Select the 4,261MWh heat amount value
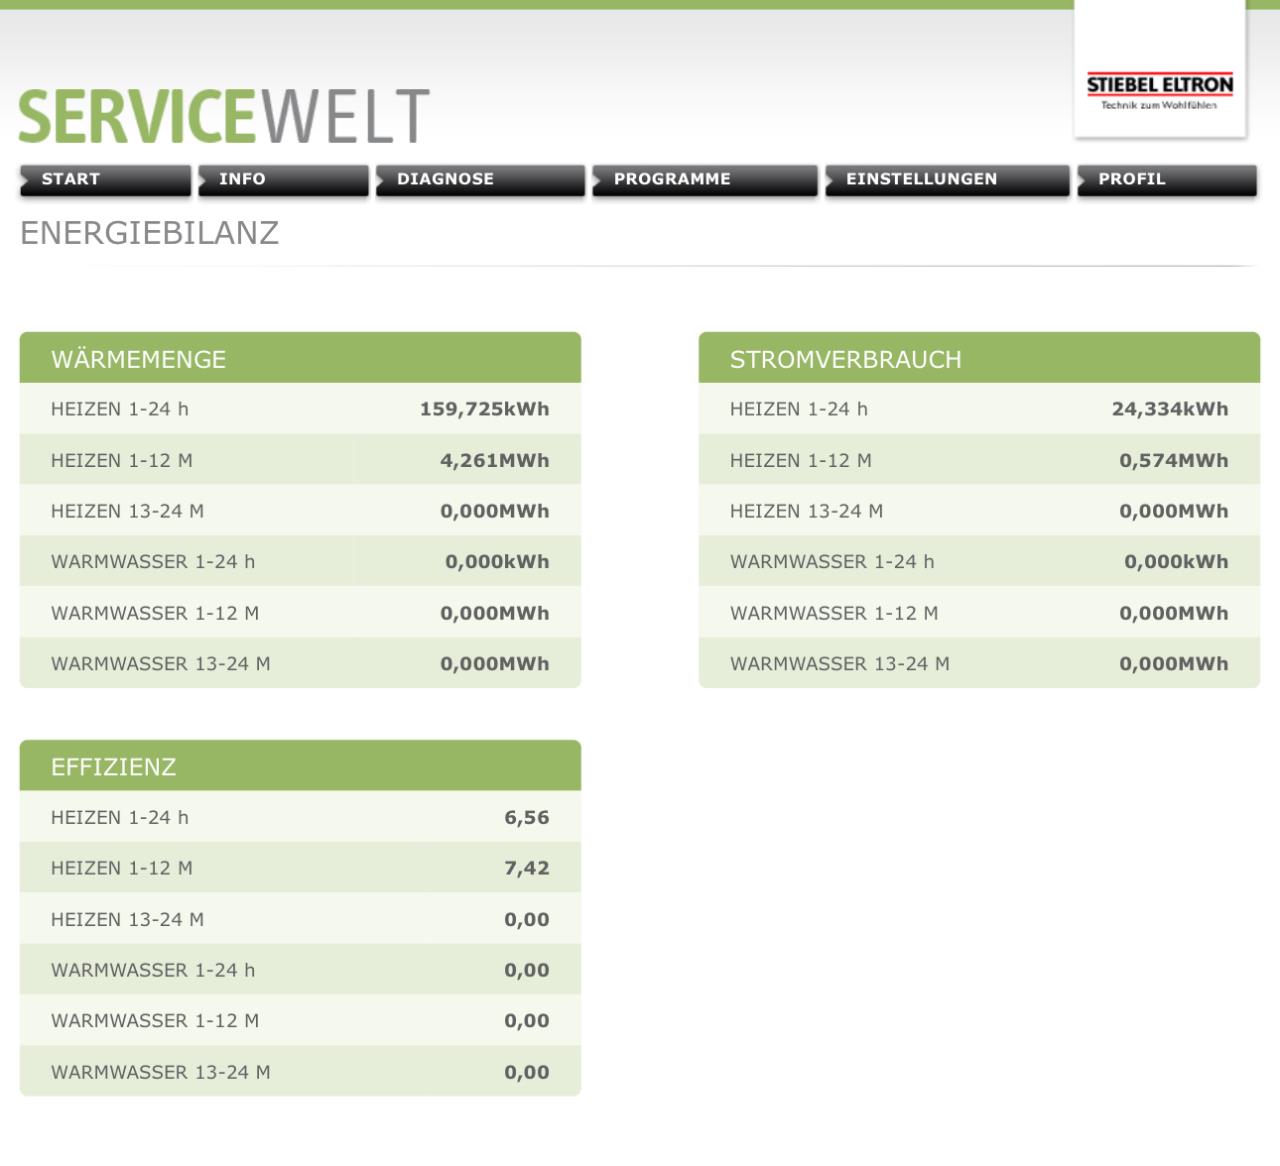1280x1166 pixels. click(x=494, y=461)
